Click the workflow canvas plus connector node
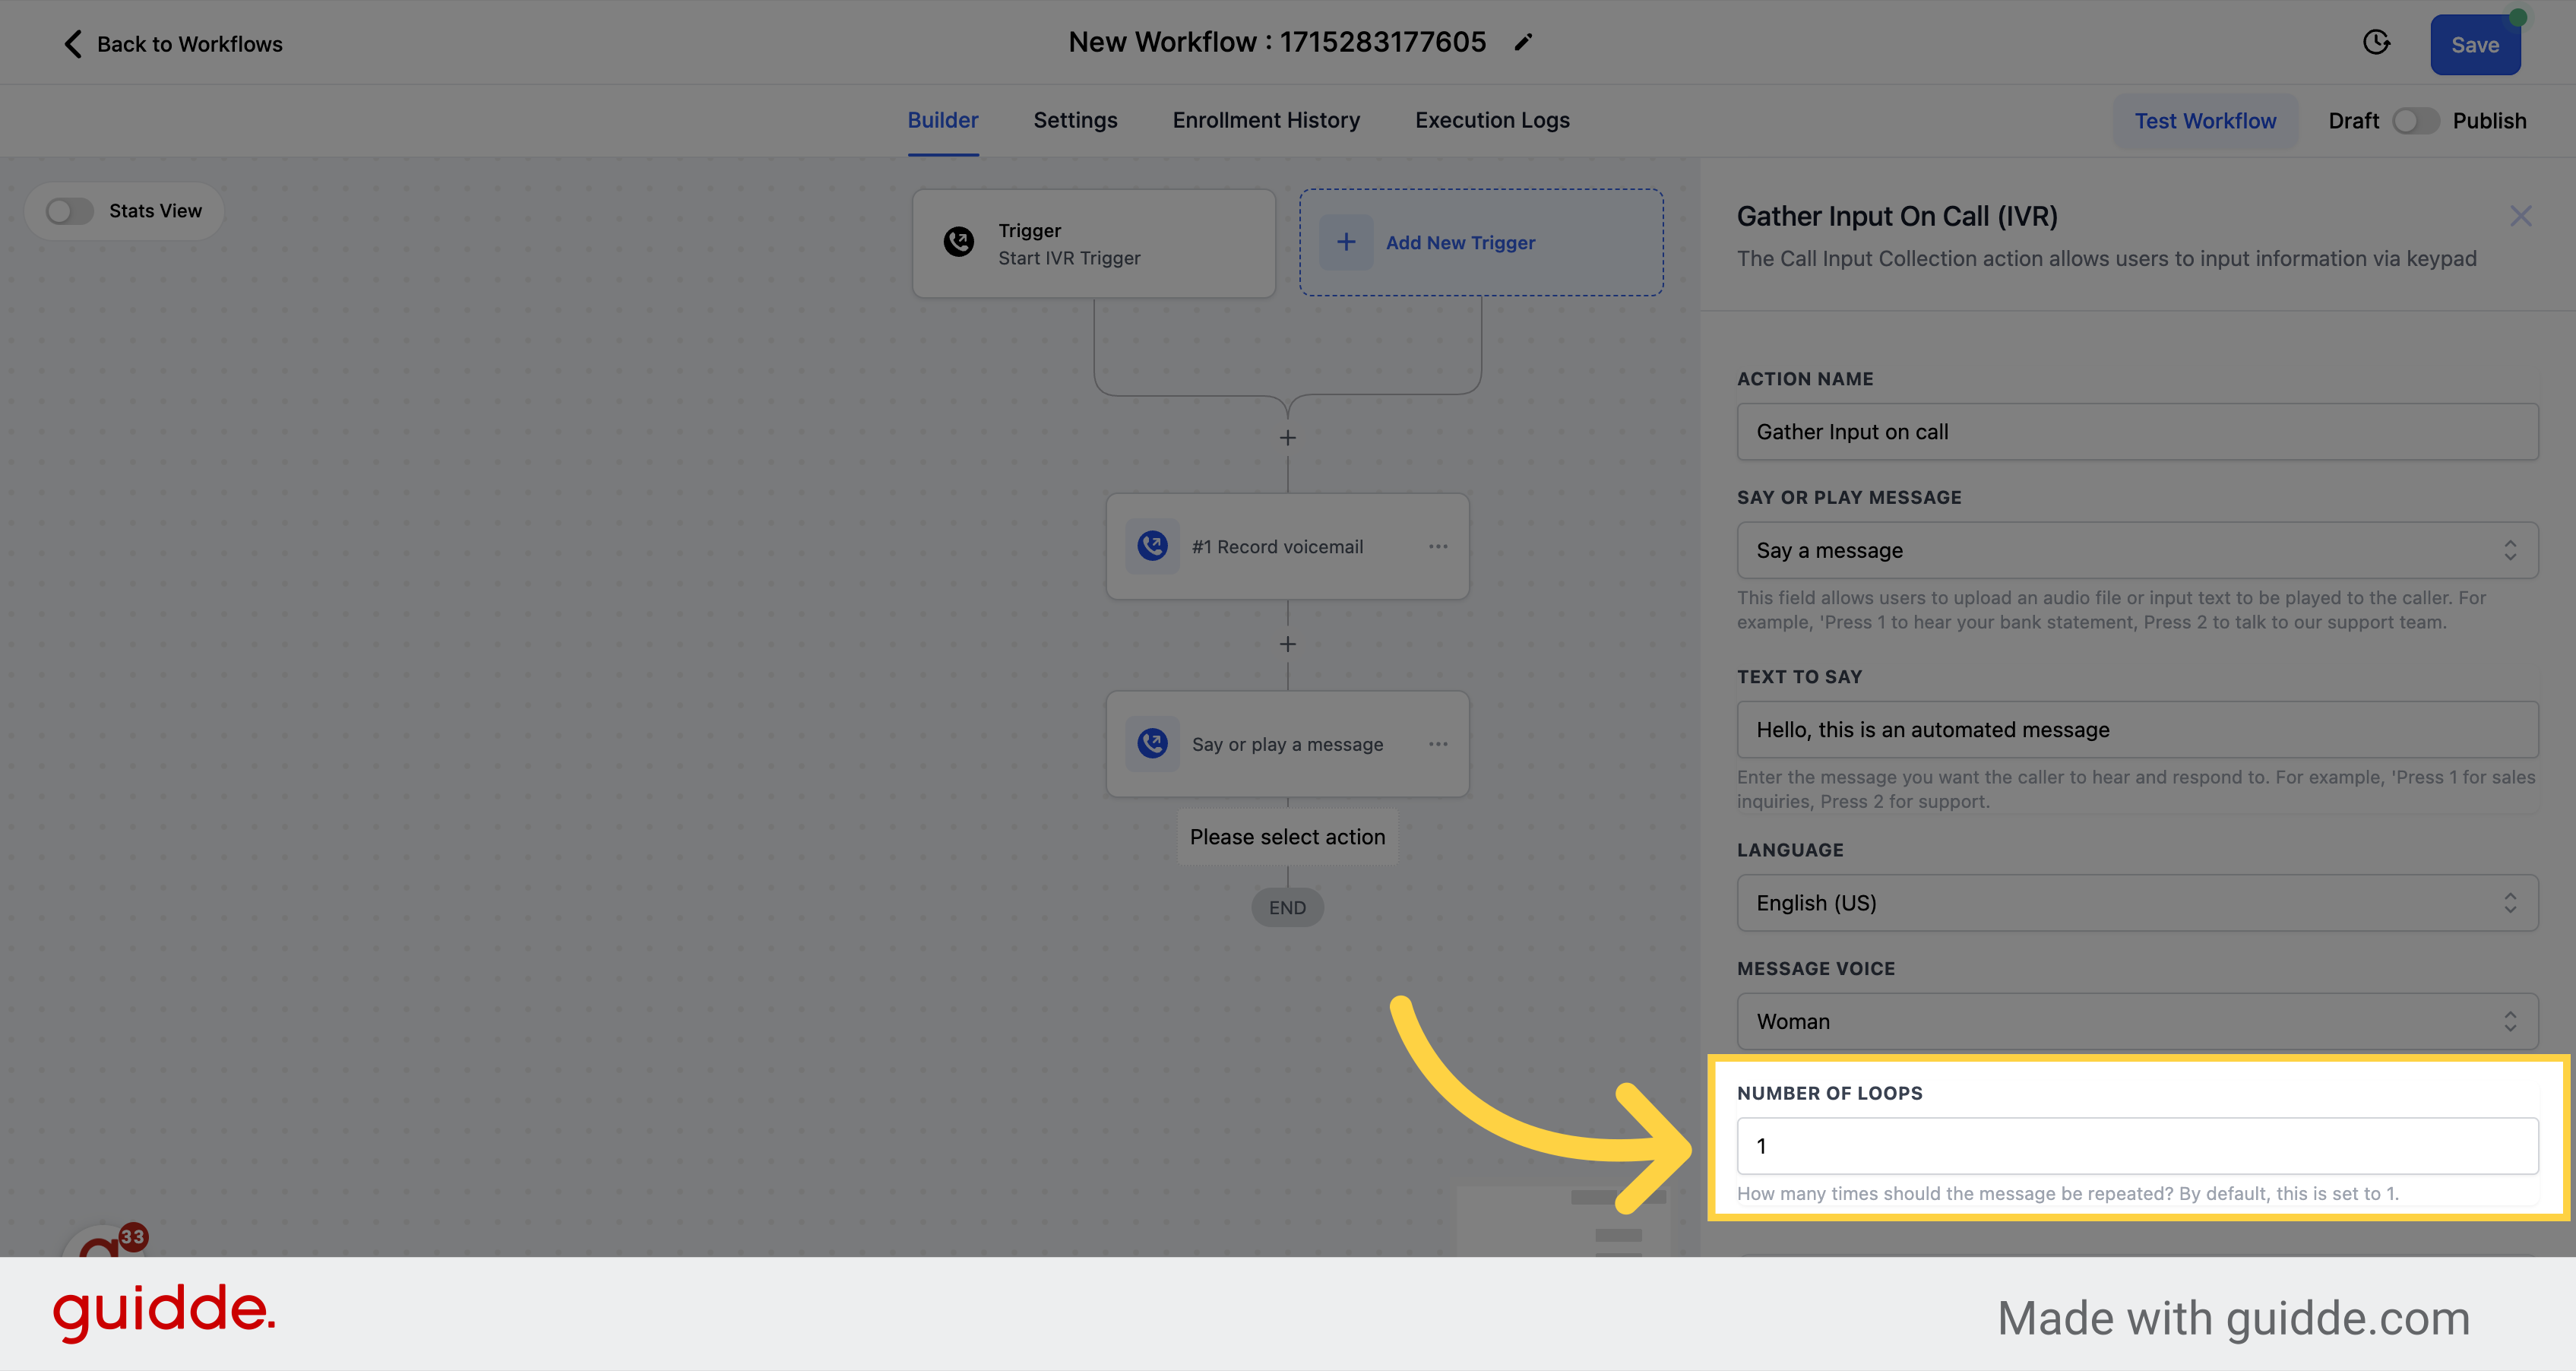The image size is (2576, 1371). tap(1286, 439)
